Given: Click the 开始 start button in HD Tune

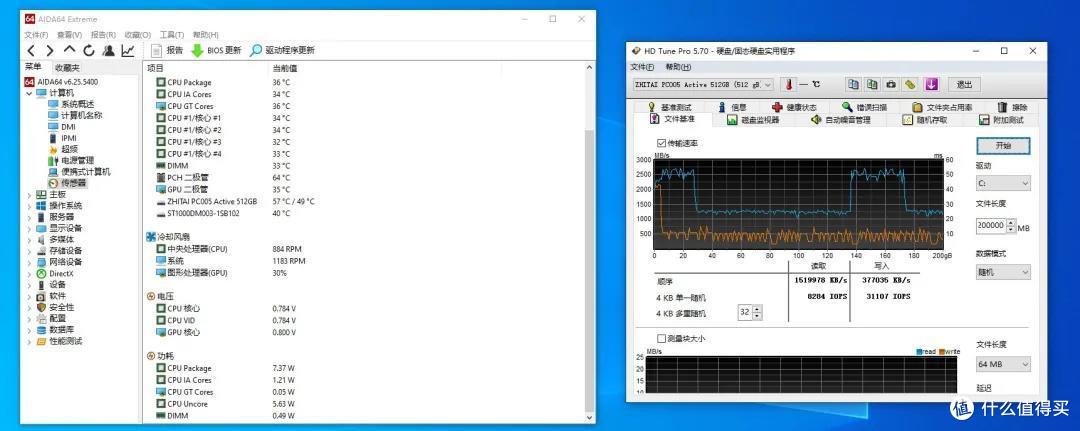Looking at the screenshot, I should pyautogui.click(x=1003, y=146).
